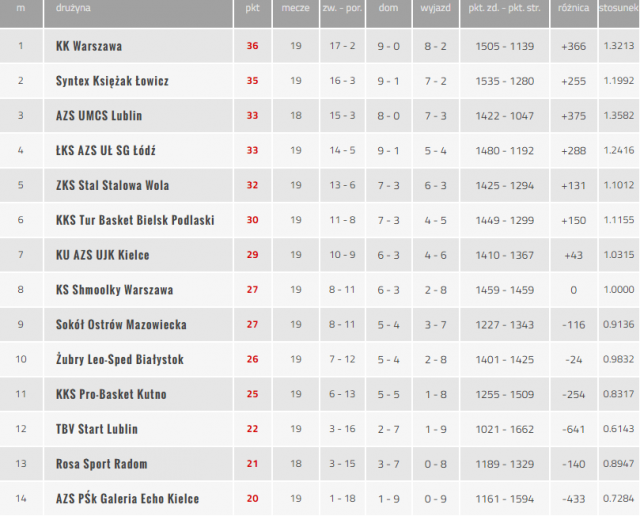Click KKS Pro-Basket Kutno team name

pyautogui.click(x=111, y=394)
